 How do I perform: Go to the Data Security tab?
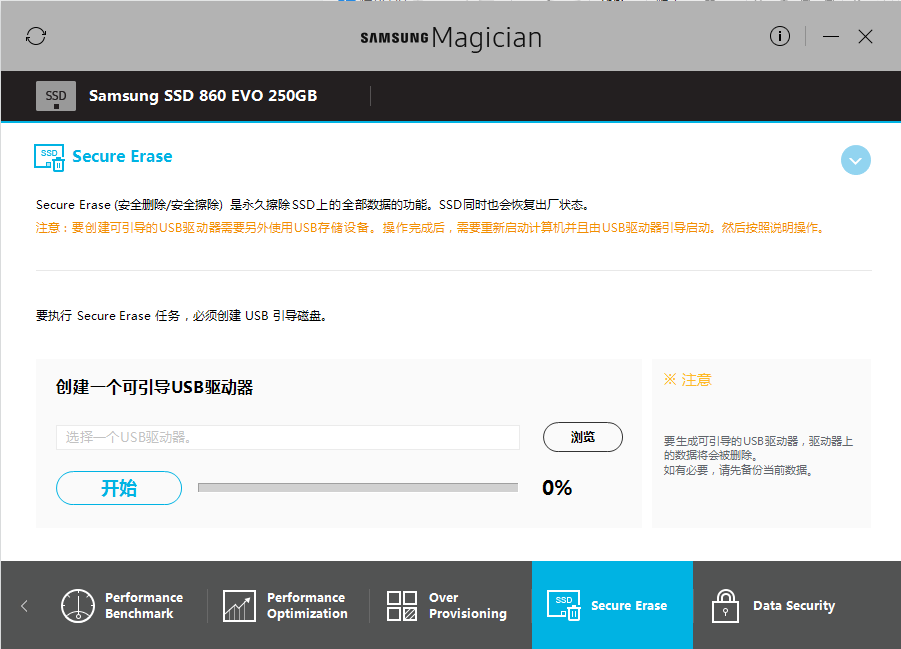[793, 606]
